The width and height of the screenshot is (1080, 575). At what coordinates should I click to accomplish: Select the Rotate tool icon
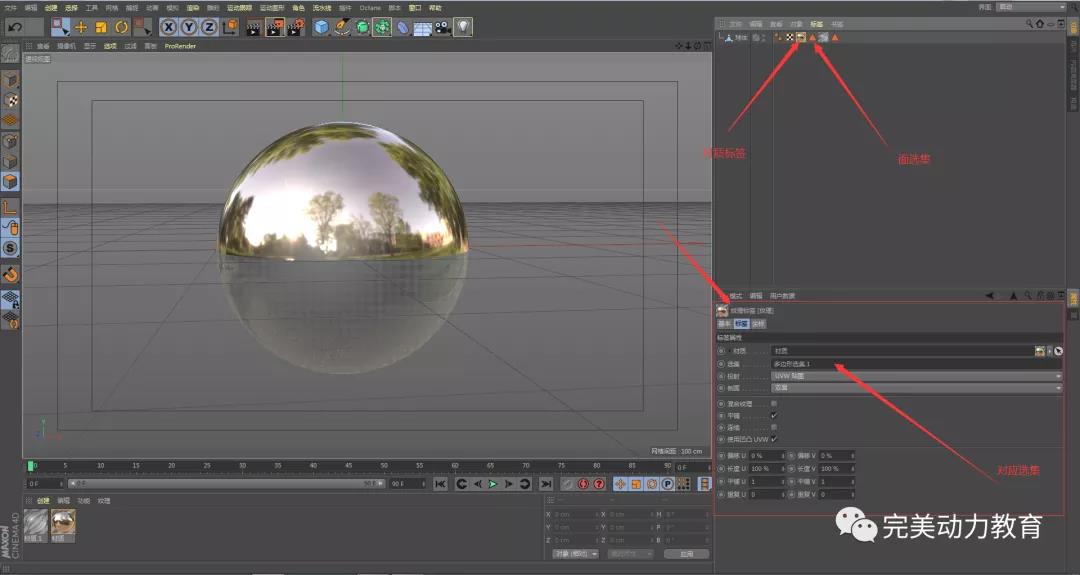point(121,27)
